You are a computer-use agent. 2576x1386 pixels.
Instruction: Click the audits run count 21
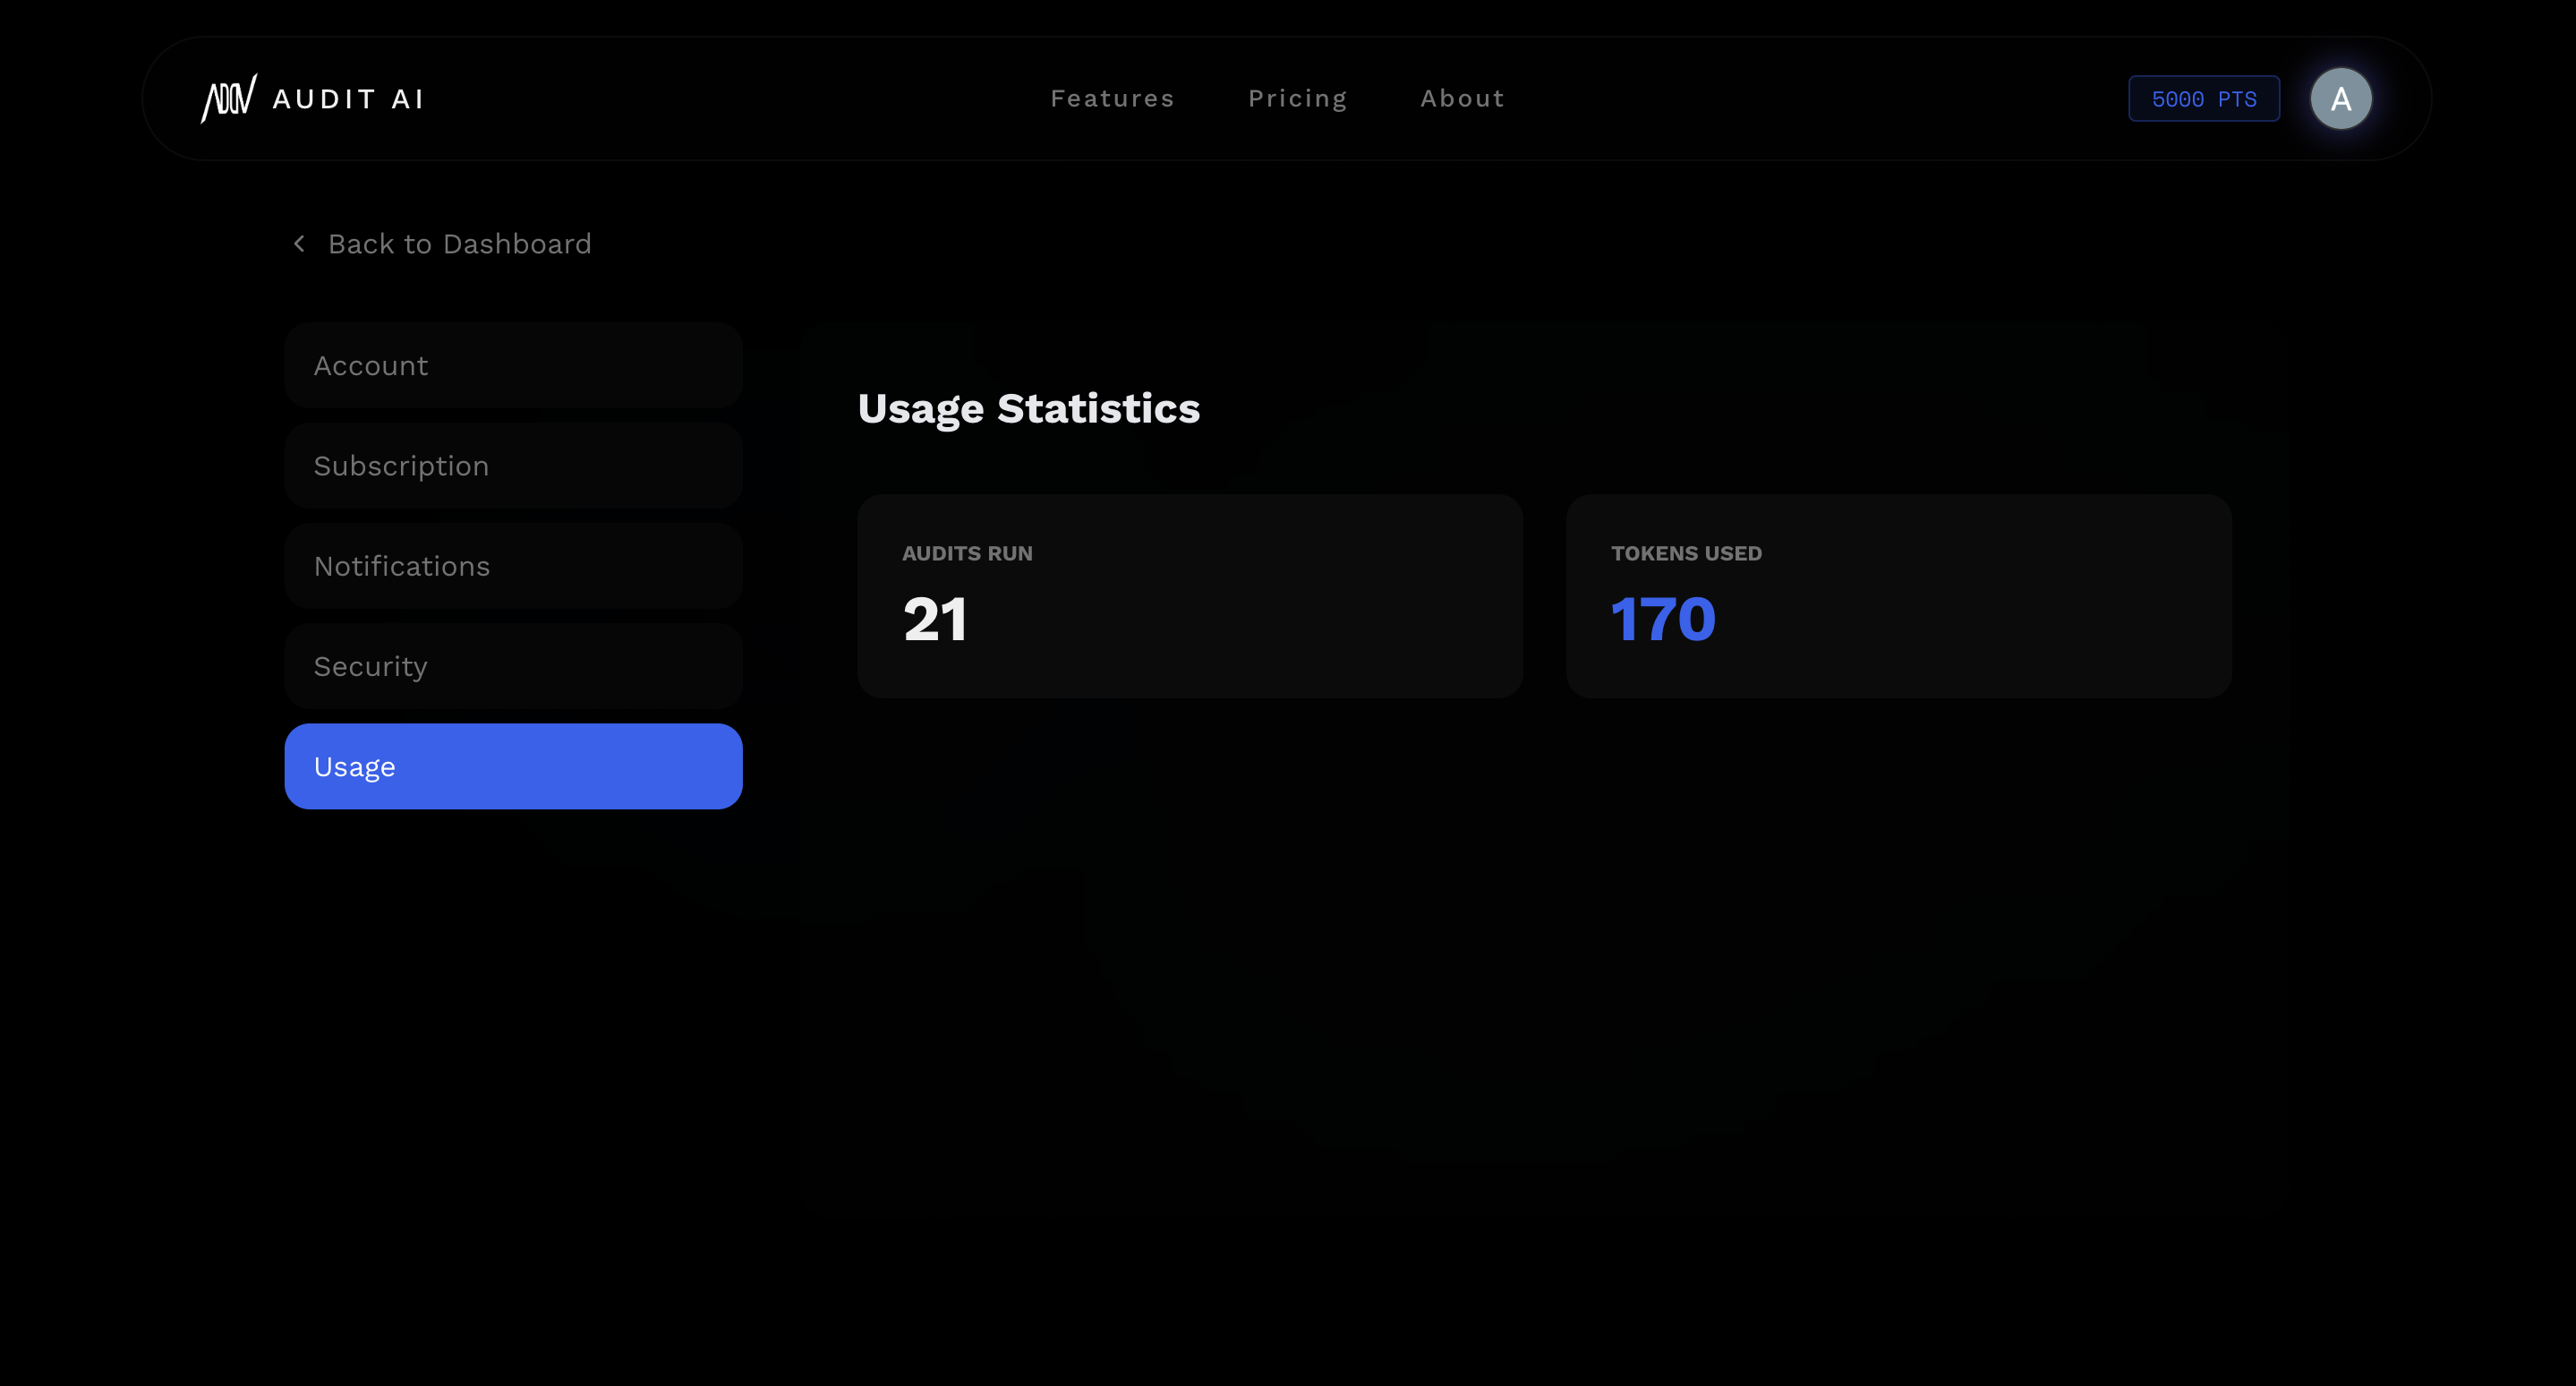click(x=935, y=619)
